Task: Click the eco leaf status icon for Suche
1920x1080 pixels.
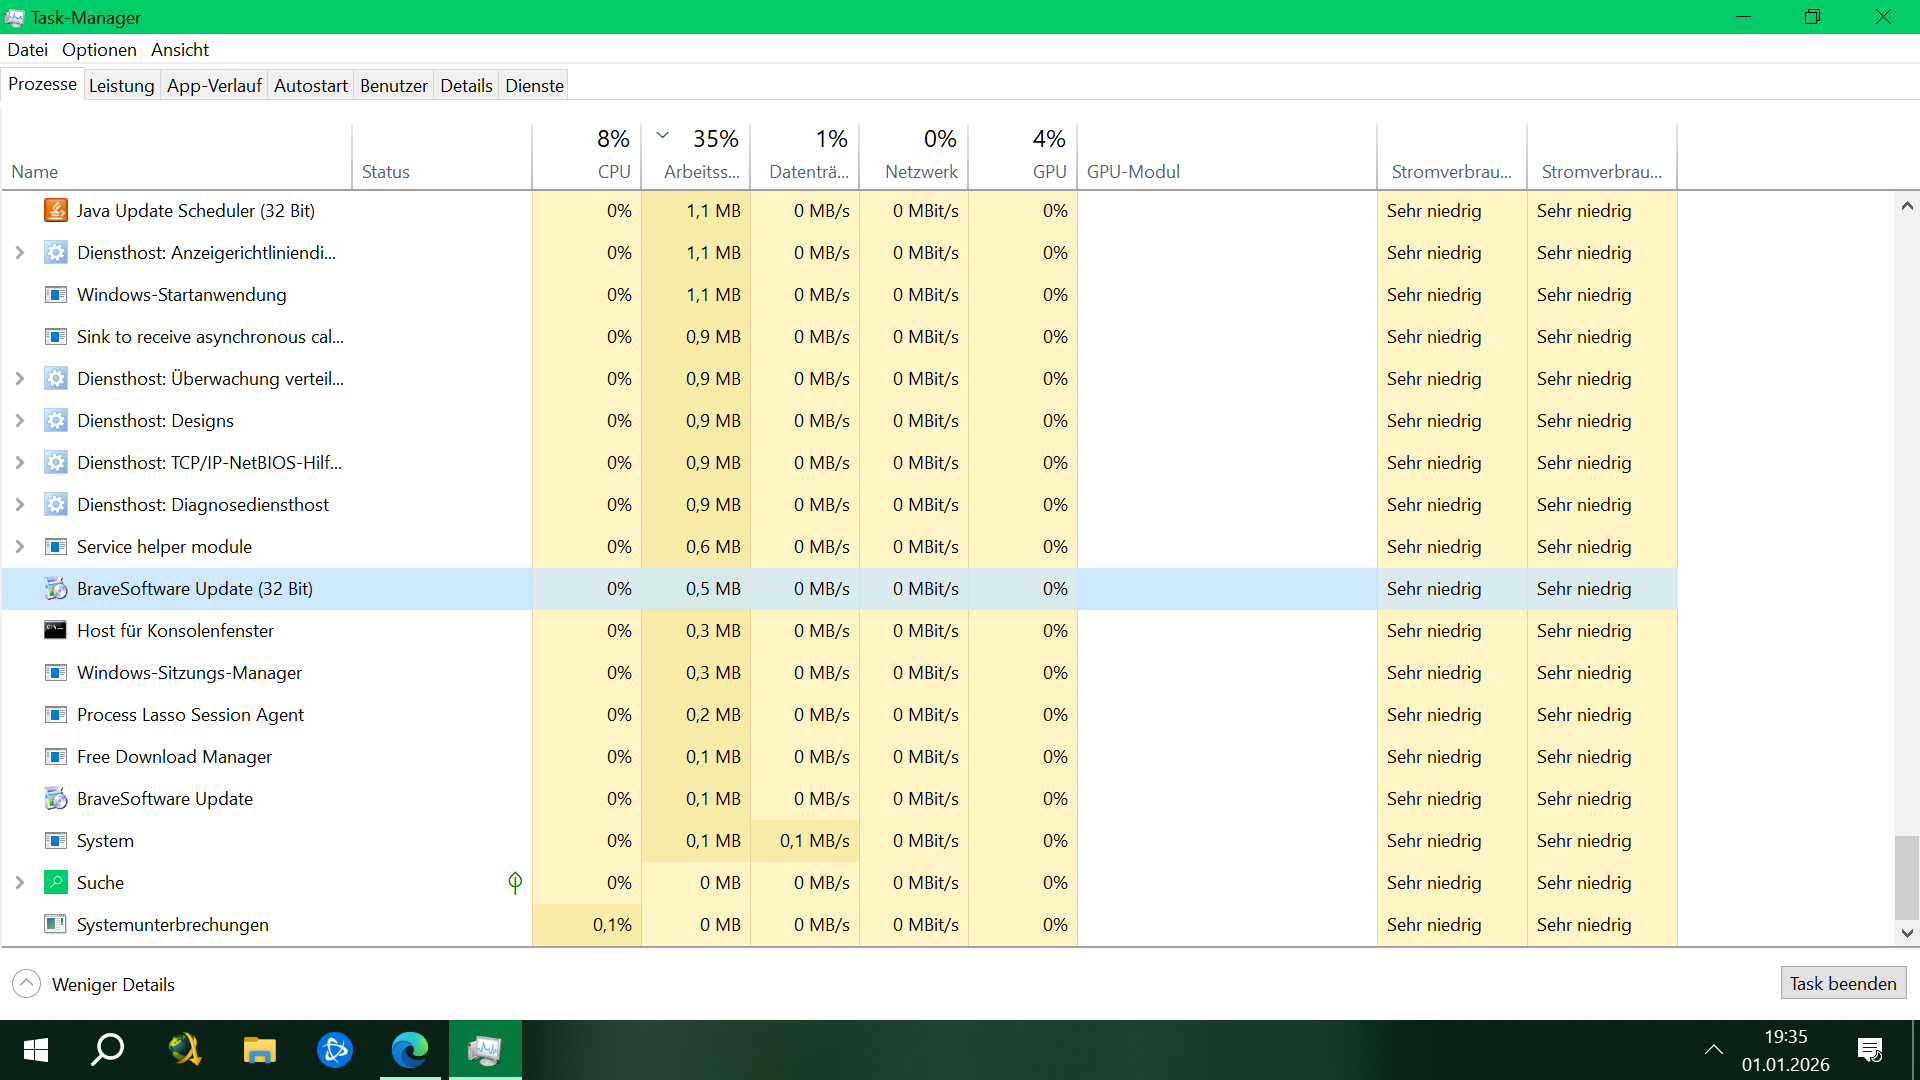Action: click(515, 883)
